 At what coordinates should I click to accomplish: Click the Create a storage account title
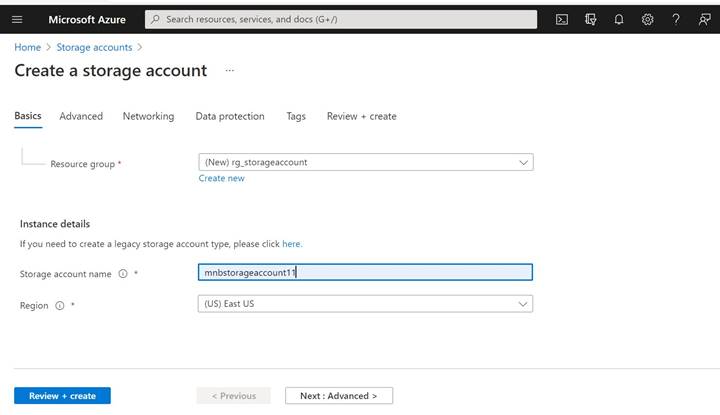[x=111, y=71]
